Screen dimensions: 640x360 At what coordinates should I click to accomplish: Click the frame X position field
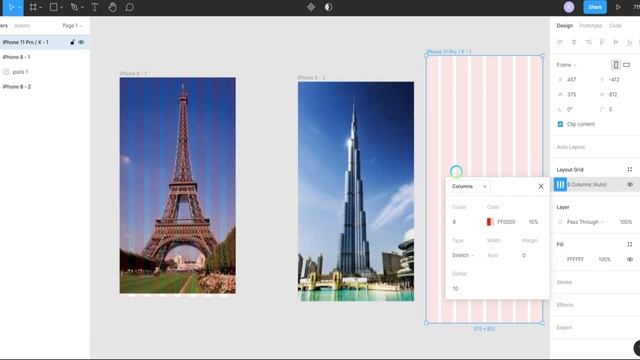click(x=572, y=80)
